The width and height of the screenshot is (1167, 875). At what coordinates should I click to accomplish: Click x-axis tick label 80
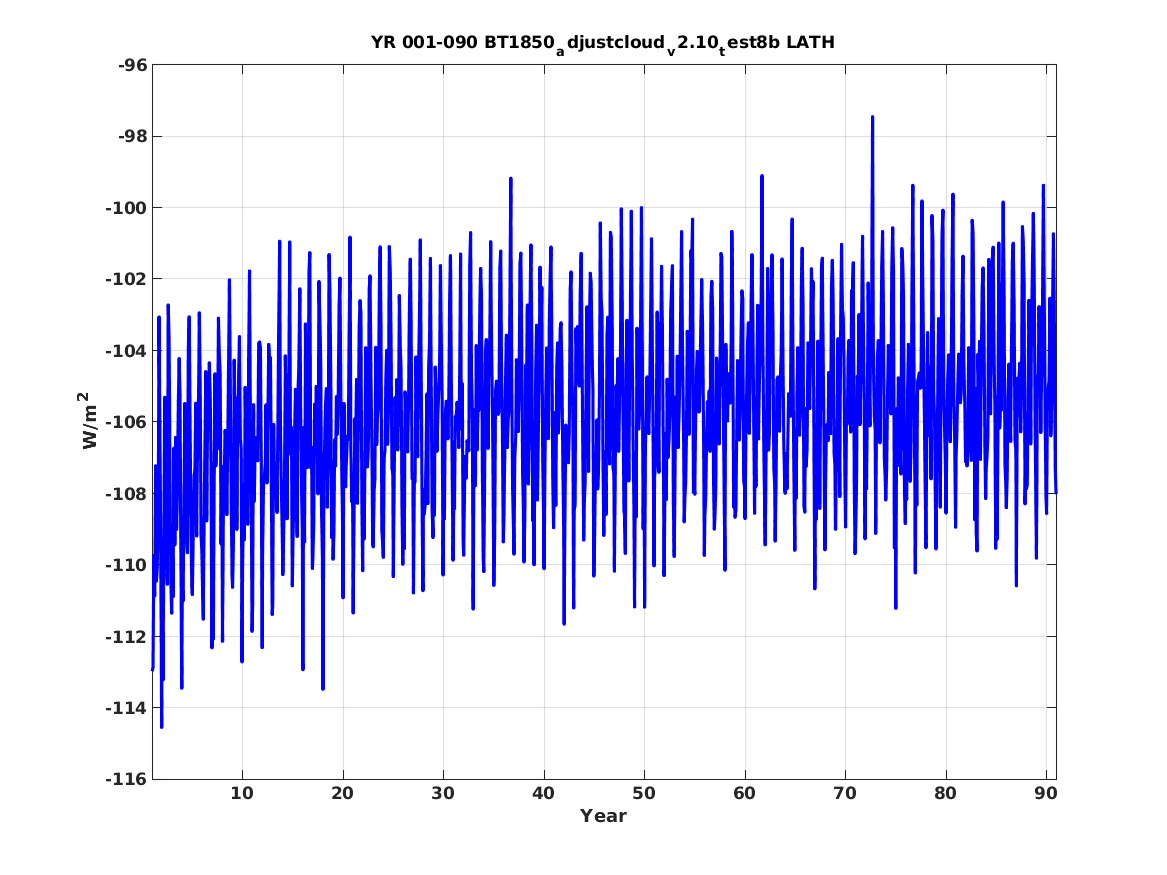point(945,793)
